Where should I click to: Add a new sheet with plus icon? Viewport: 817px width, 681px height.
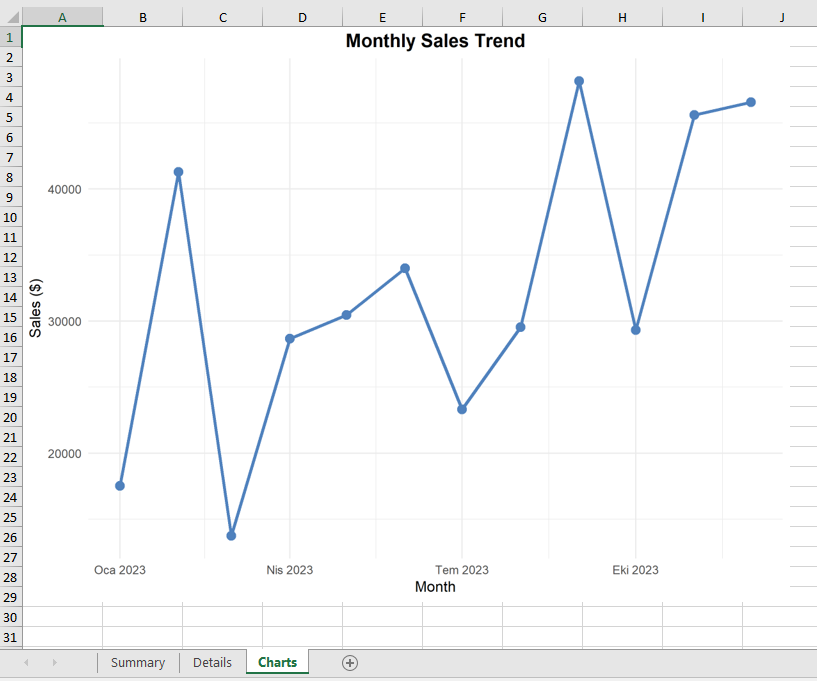[x=350, y=663]
